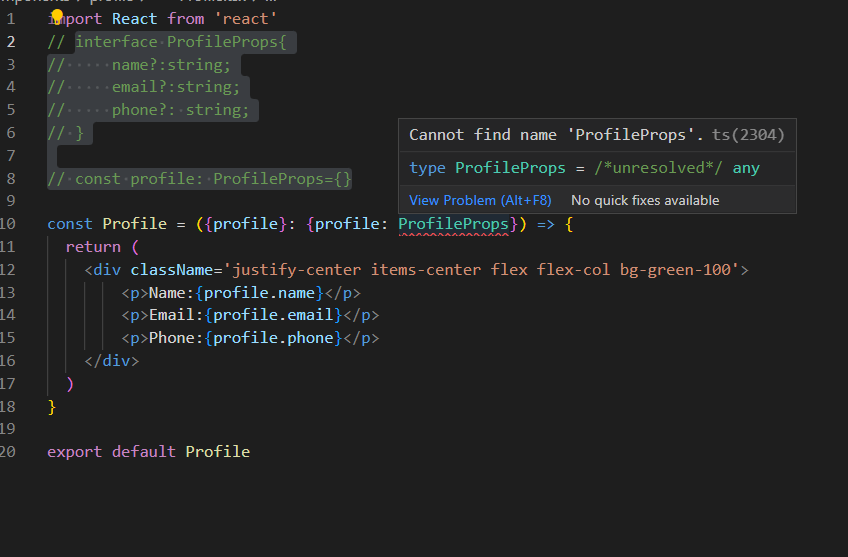The height and width of the screenshot is (557, 848).
Task: Click the className attribute on the div
Action: click(x=171, y=270)
